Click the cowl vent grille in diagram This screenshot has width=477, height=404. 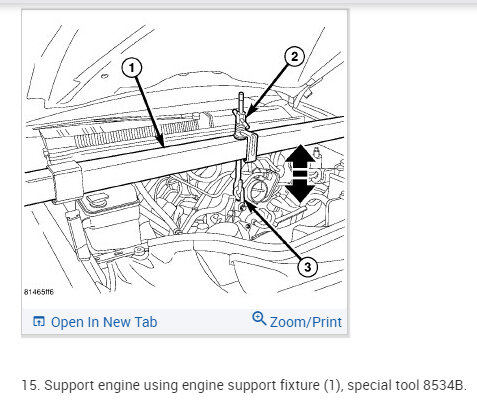tap(137, 133)
